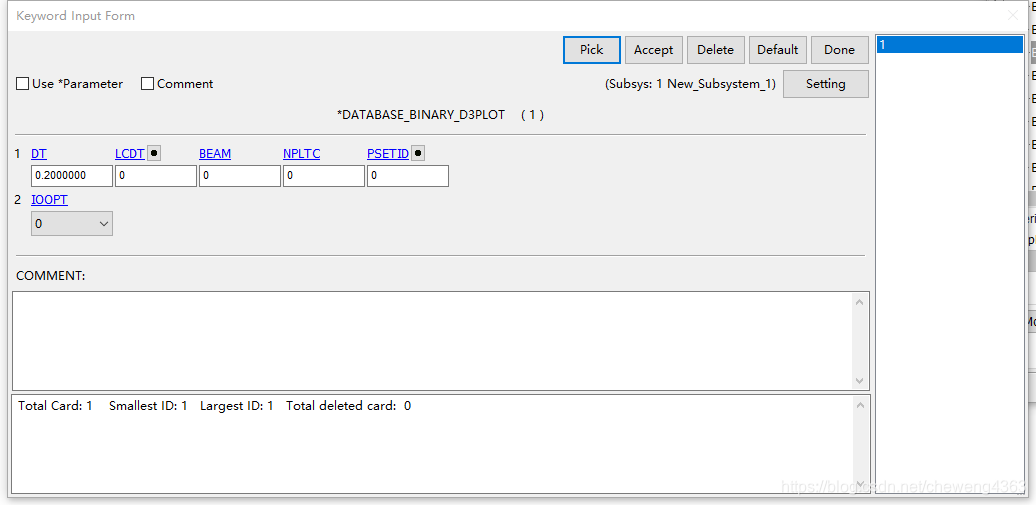Open the IOOPT field help link

tap(50, 200)
